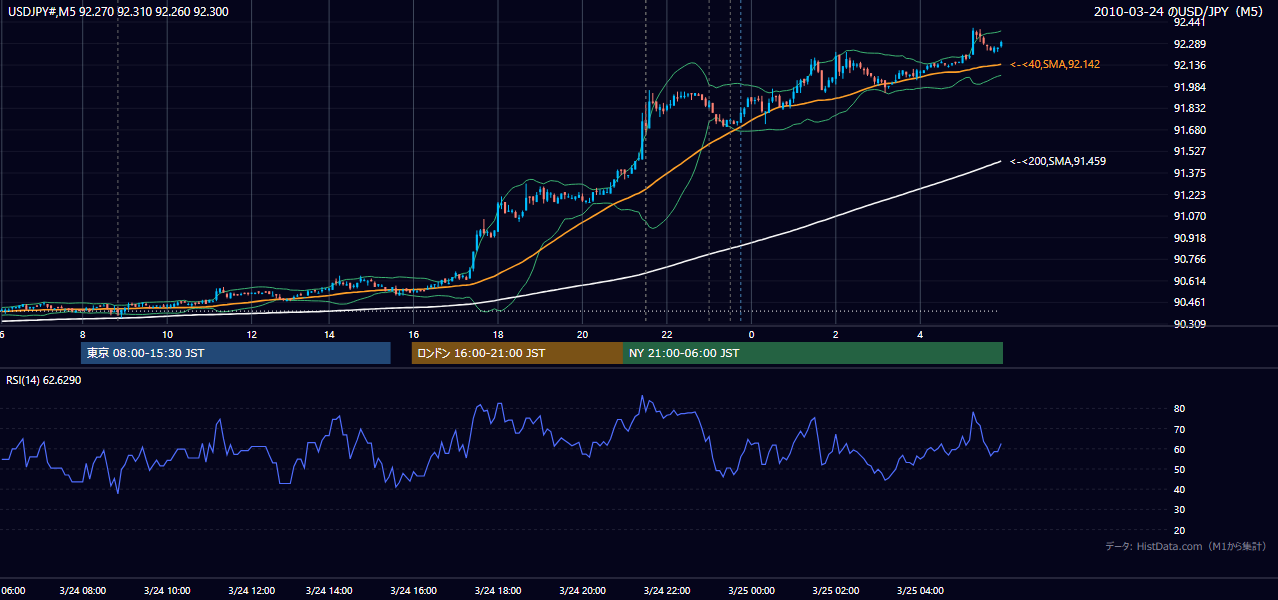Click hour tick 16 under the price chart
1278x600 pixels.
coord(413,334)
